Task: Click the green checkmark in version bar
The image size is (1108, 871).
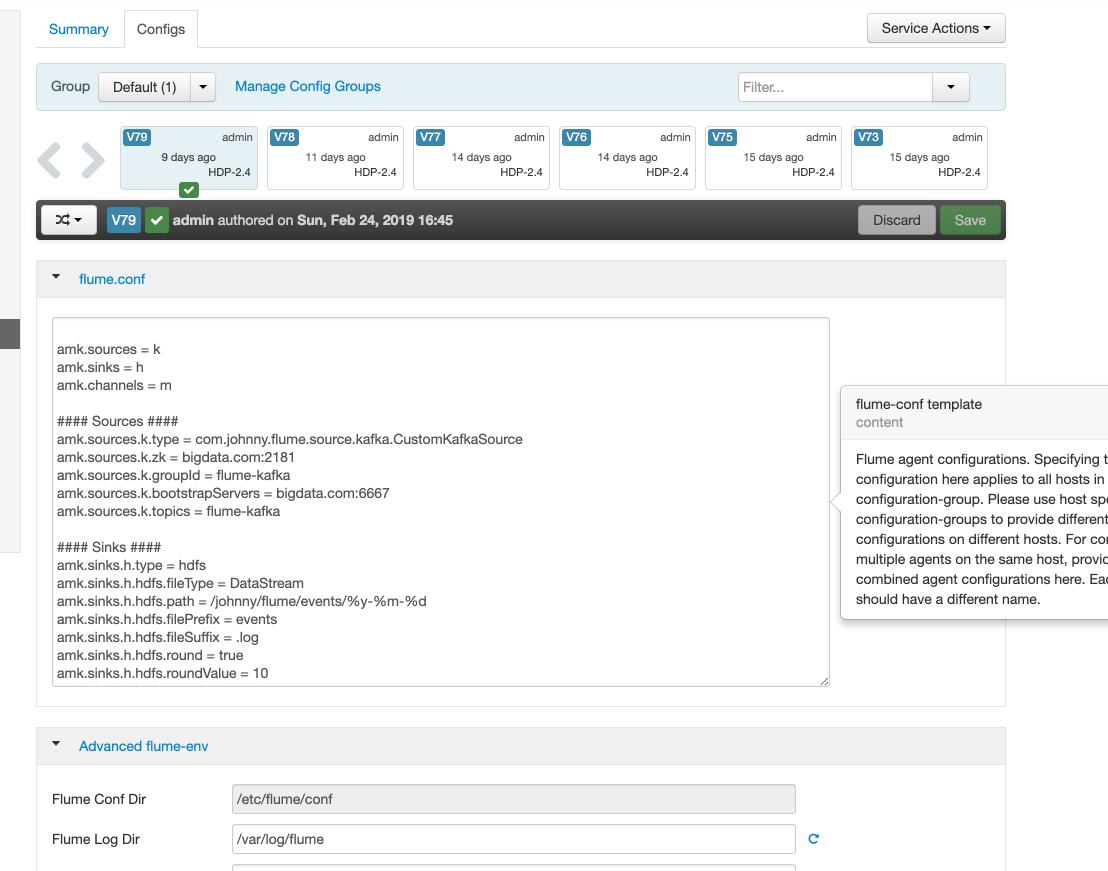Action: tap(157, 220)
